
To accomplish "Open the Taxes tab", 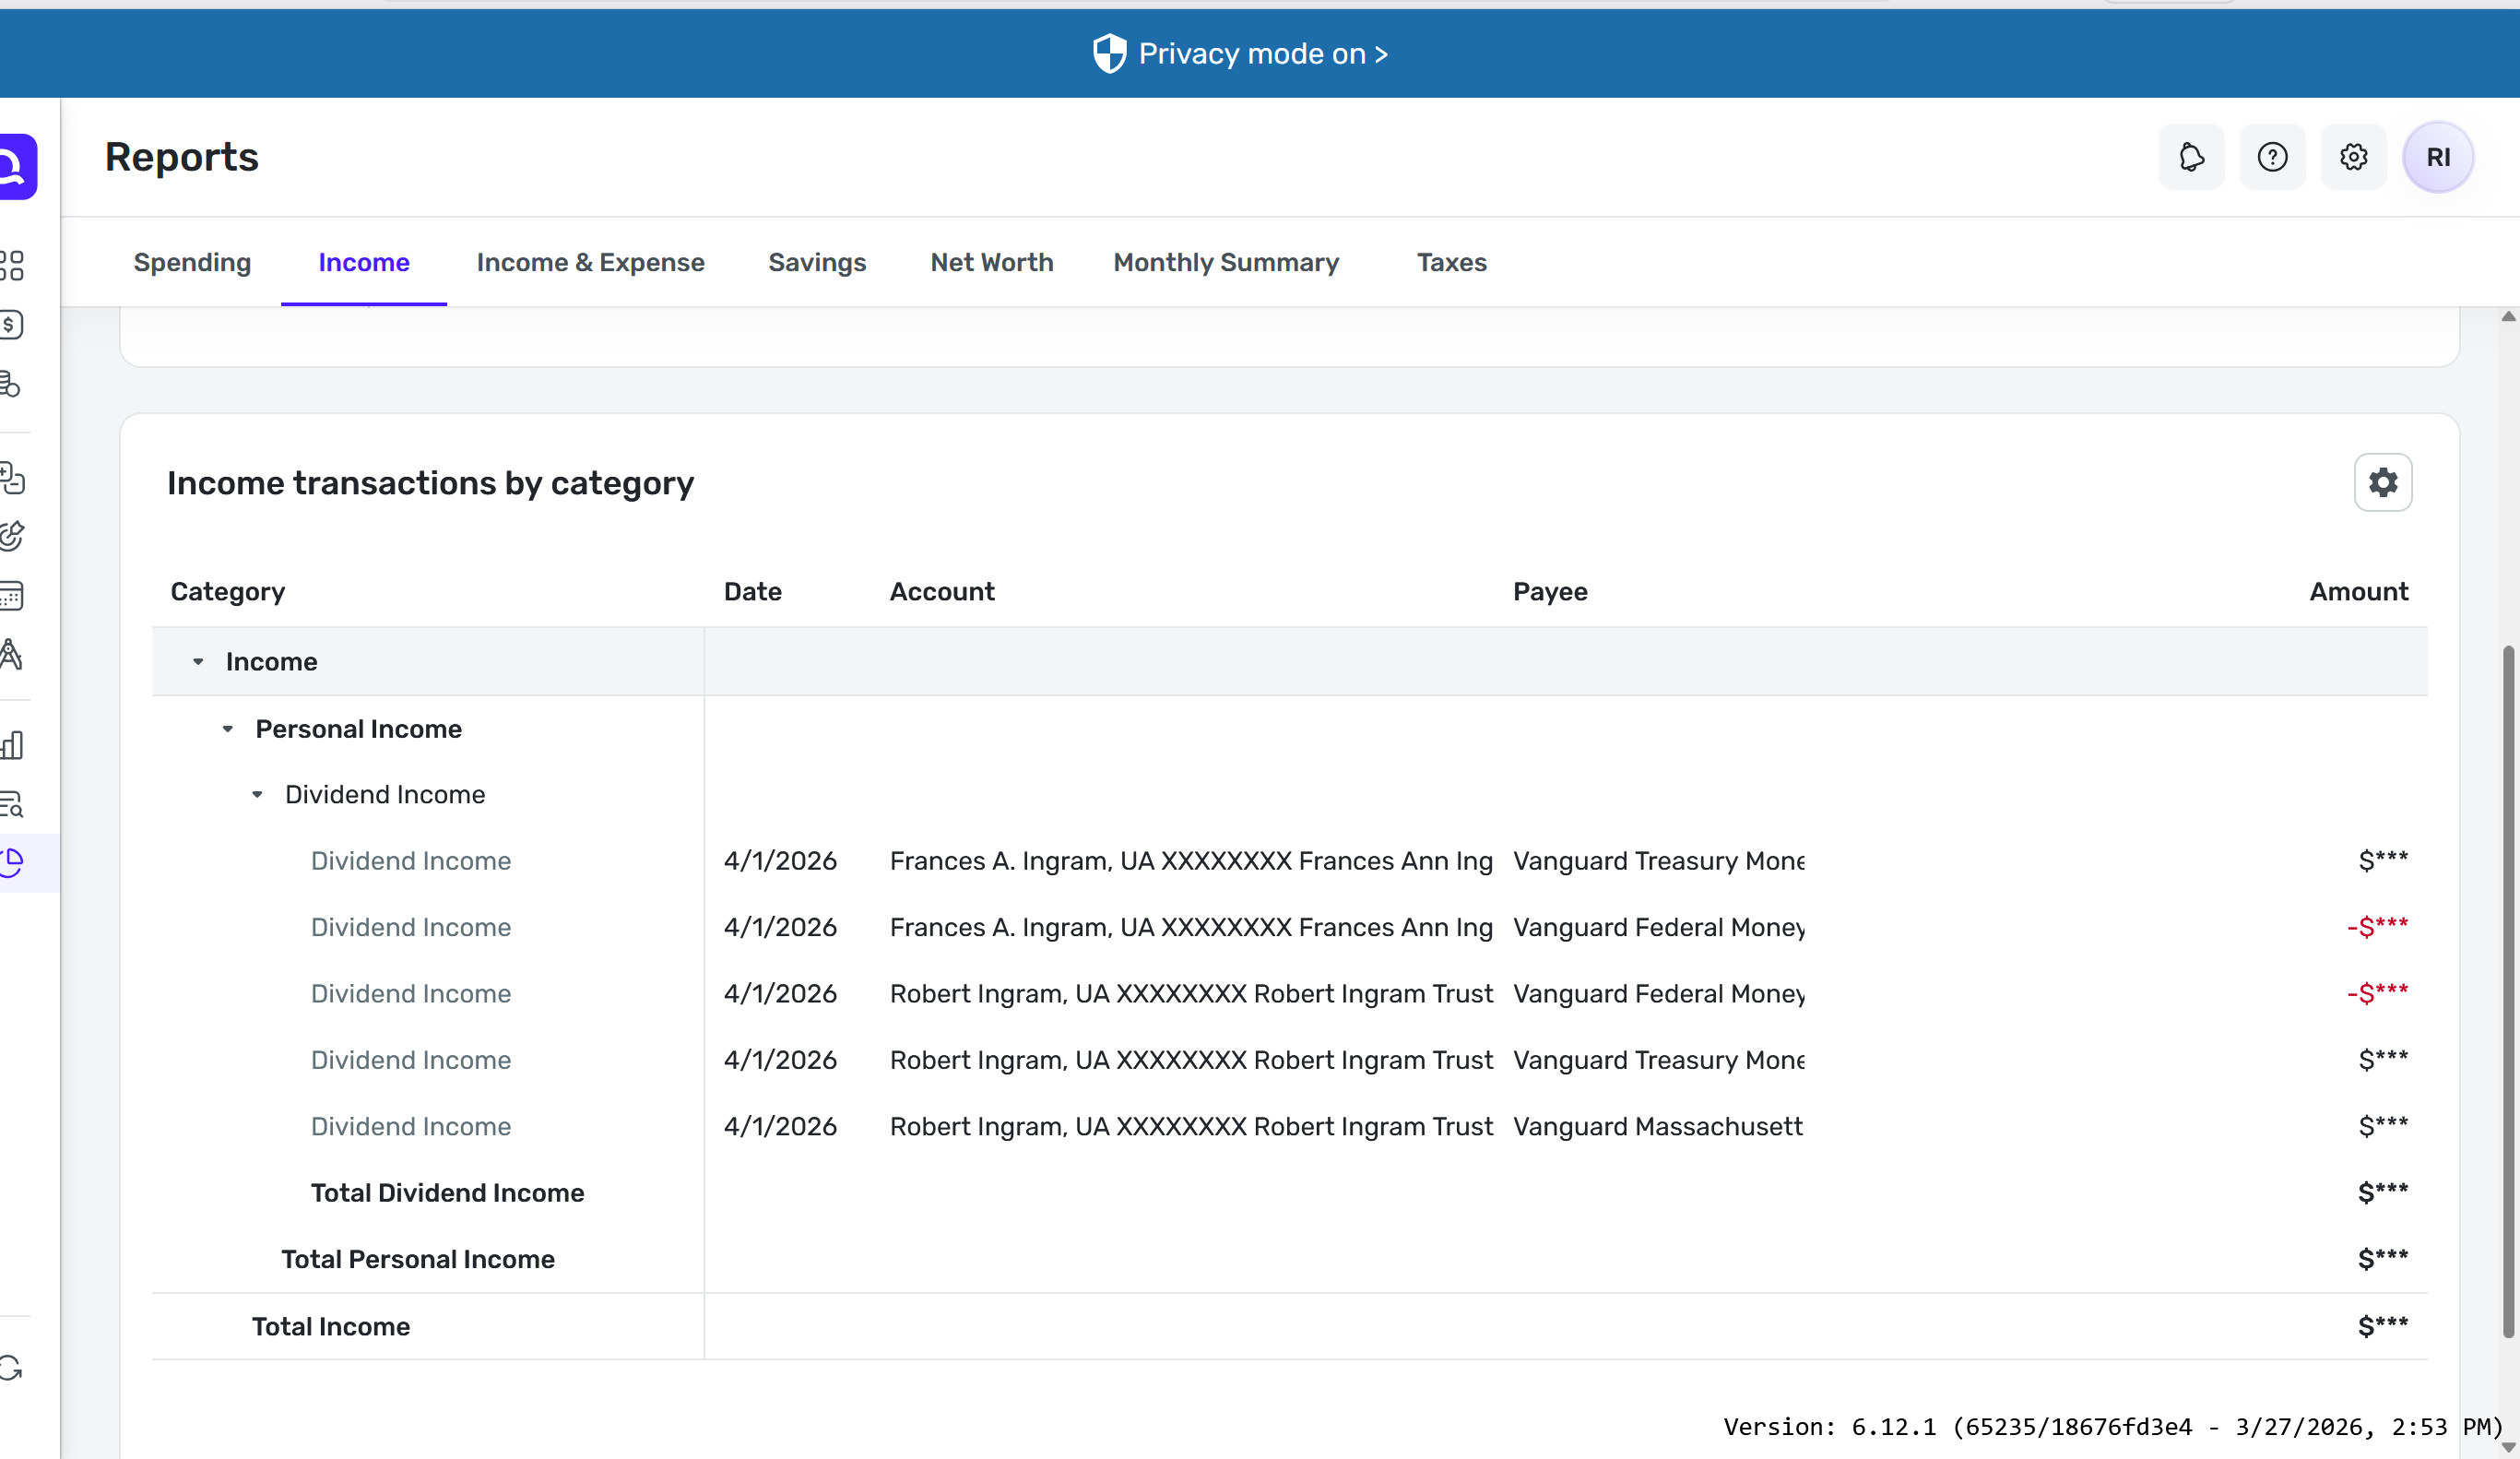I will click(x=1451, y=262).
